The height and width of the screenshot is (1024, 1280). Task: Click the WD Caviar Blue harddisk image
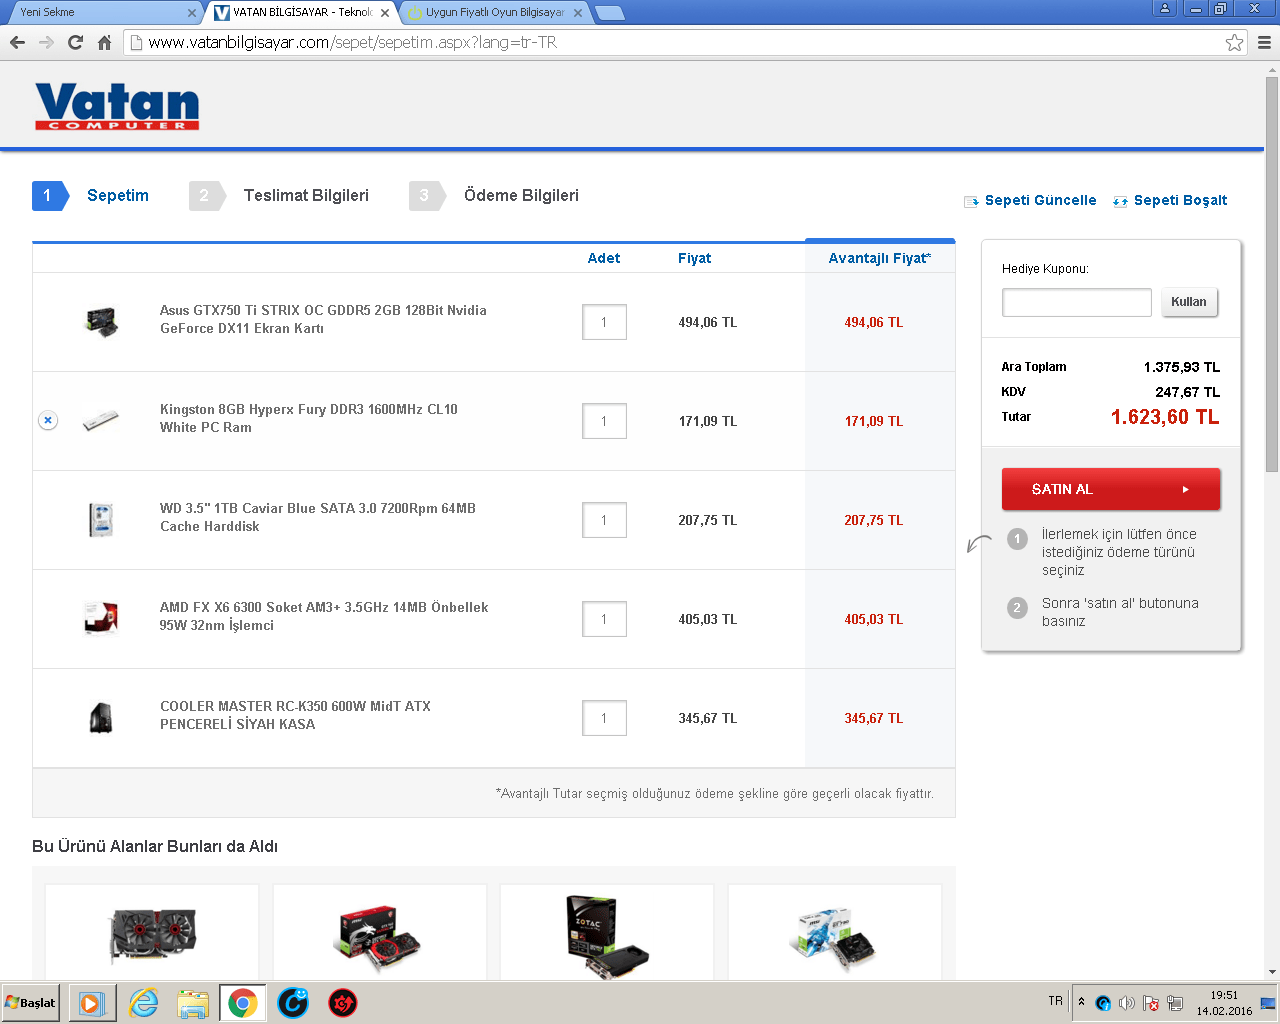point(101,520)
